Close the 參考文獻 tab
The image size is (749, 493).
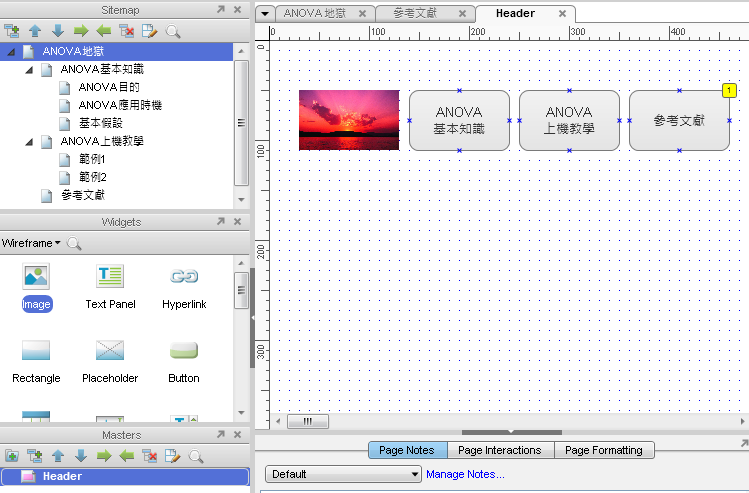462,13
